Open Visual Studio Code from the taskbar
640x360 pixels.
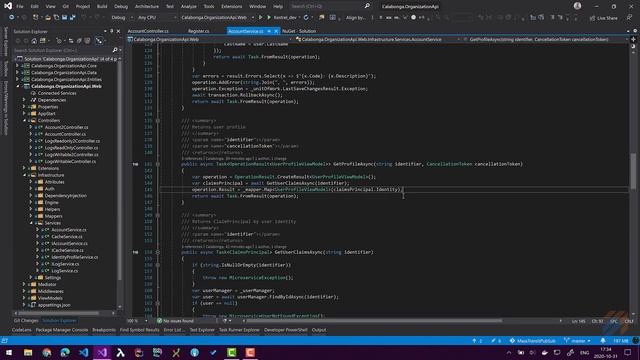pos(84,352)
